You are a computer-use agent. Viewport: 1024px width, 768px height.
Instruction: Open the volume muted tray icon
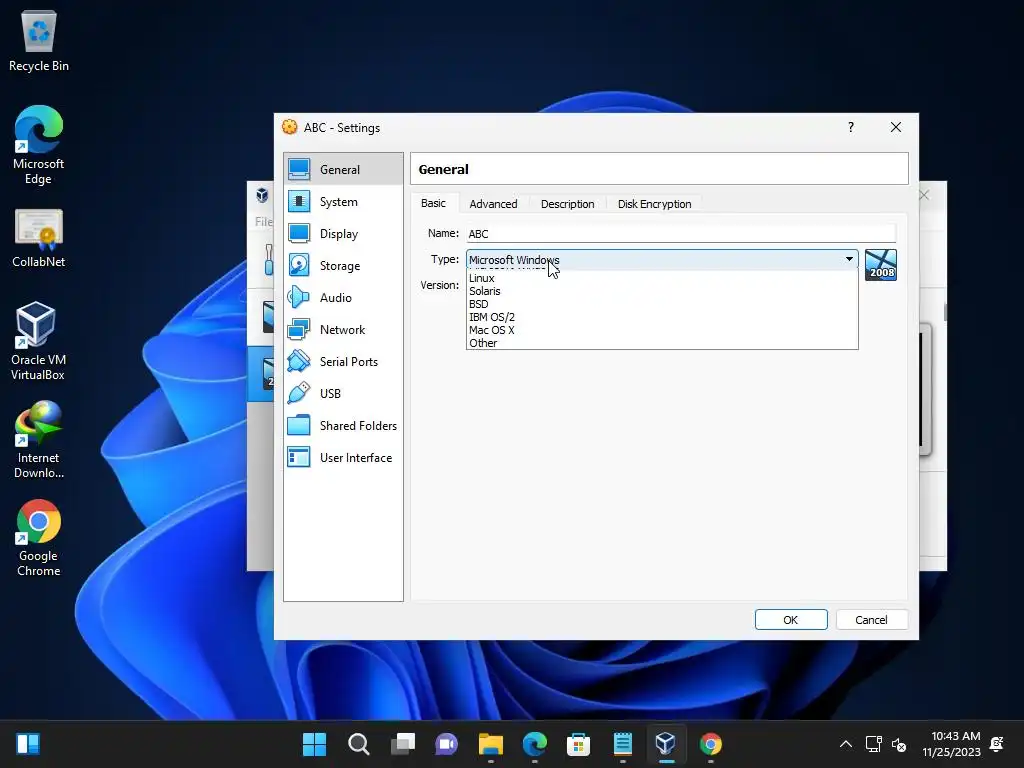pos(899,744)
